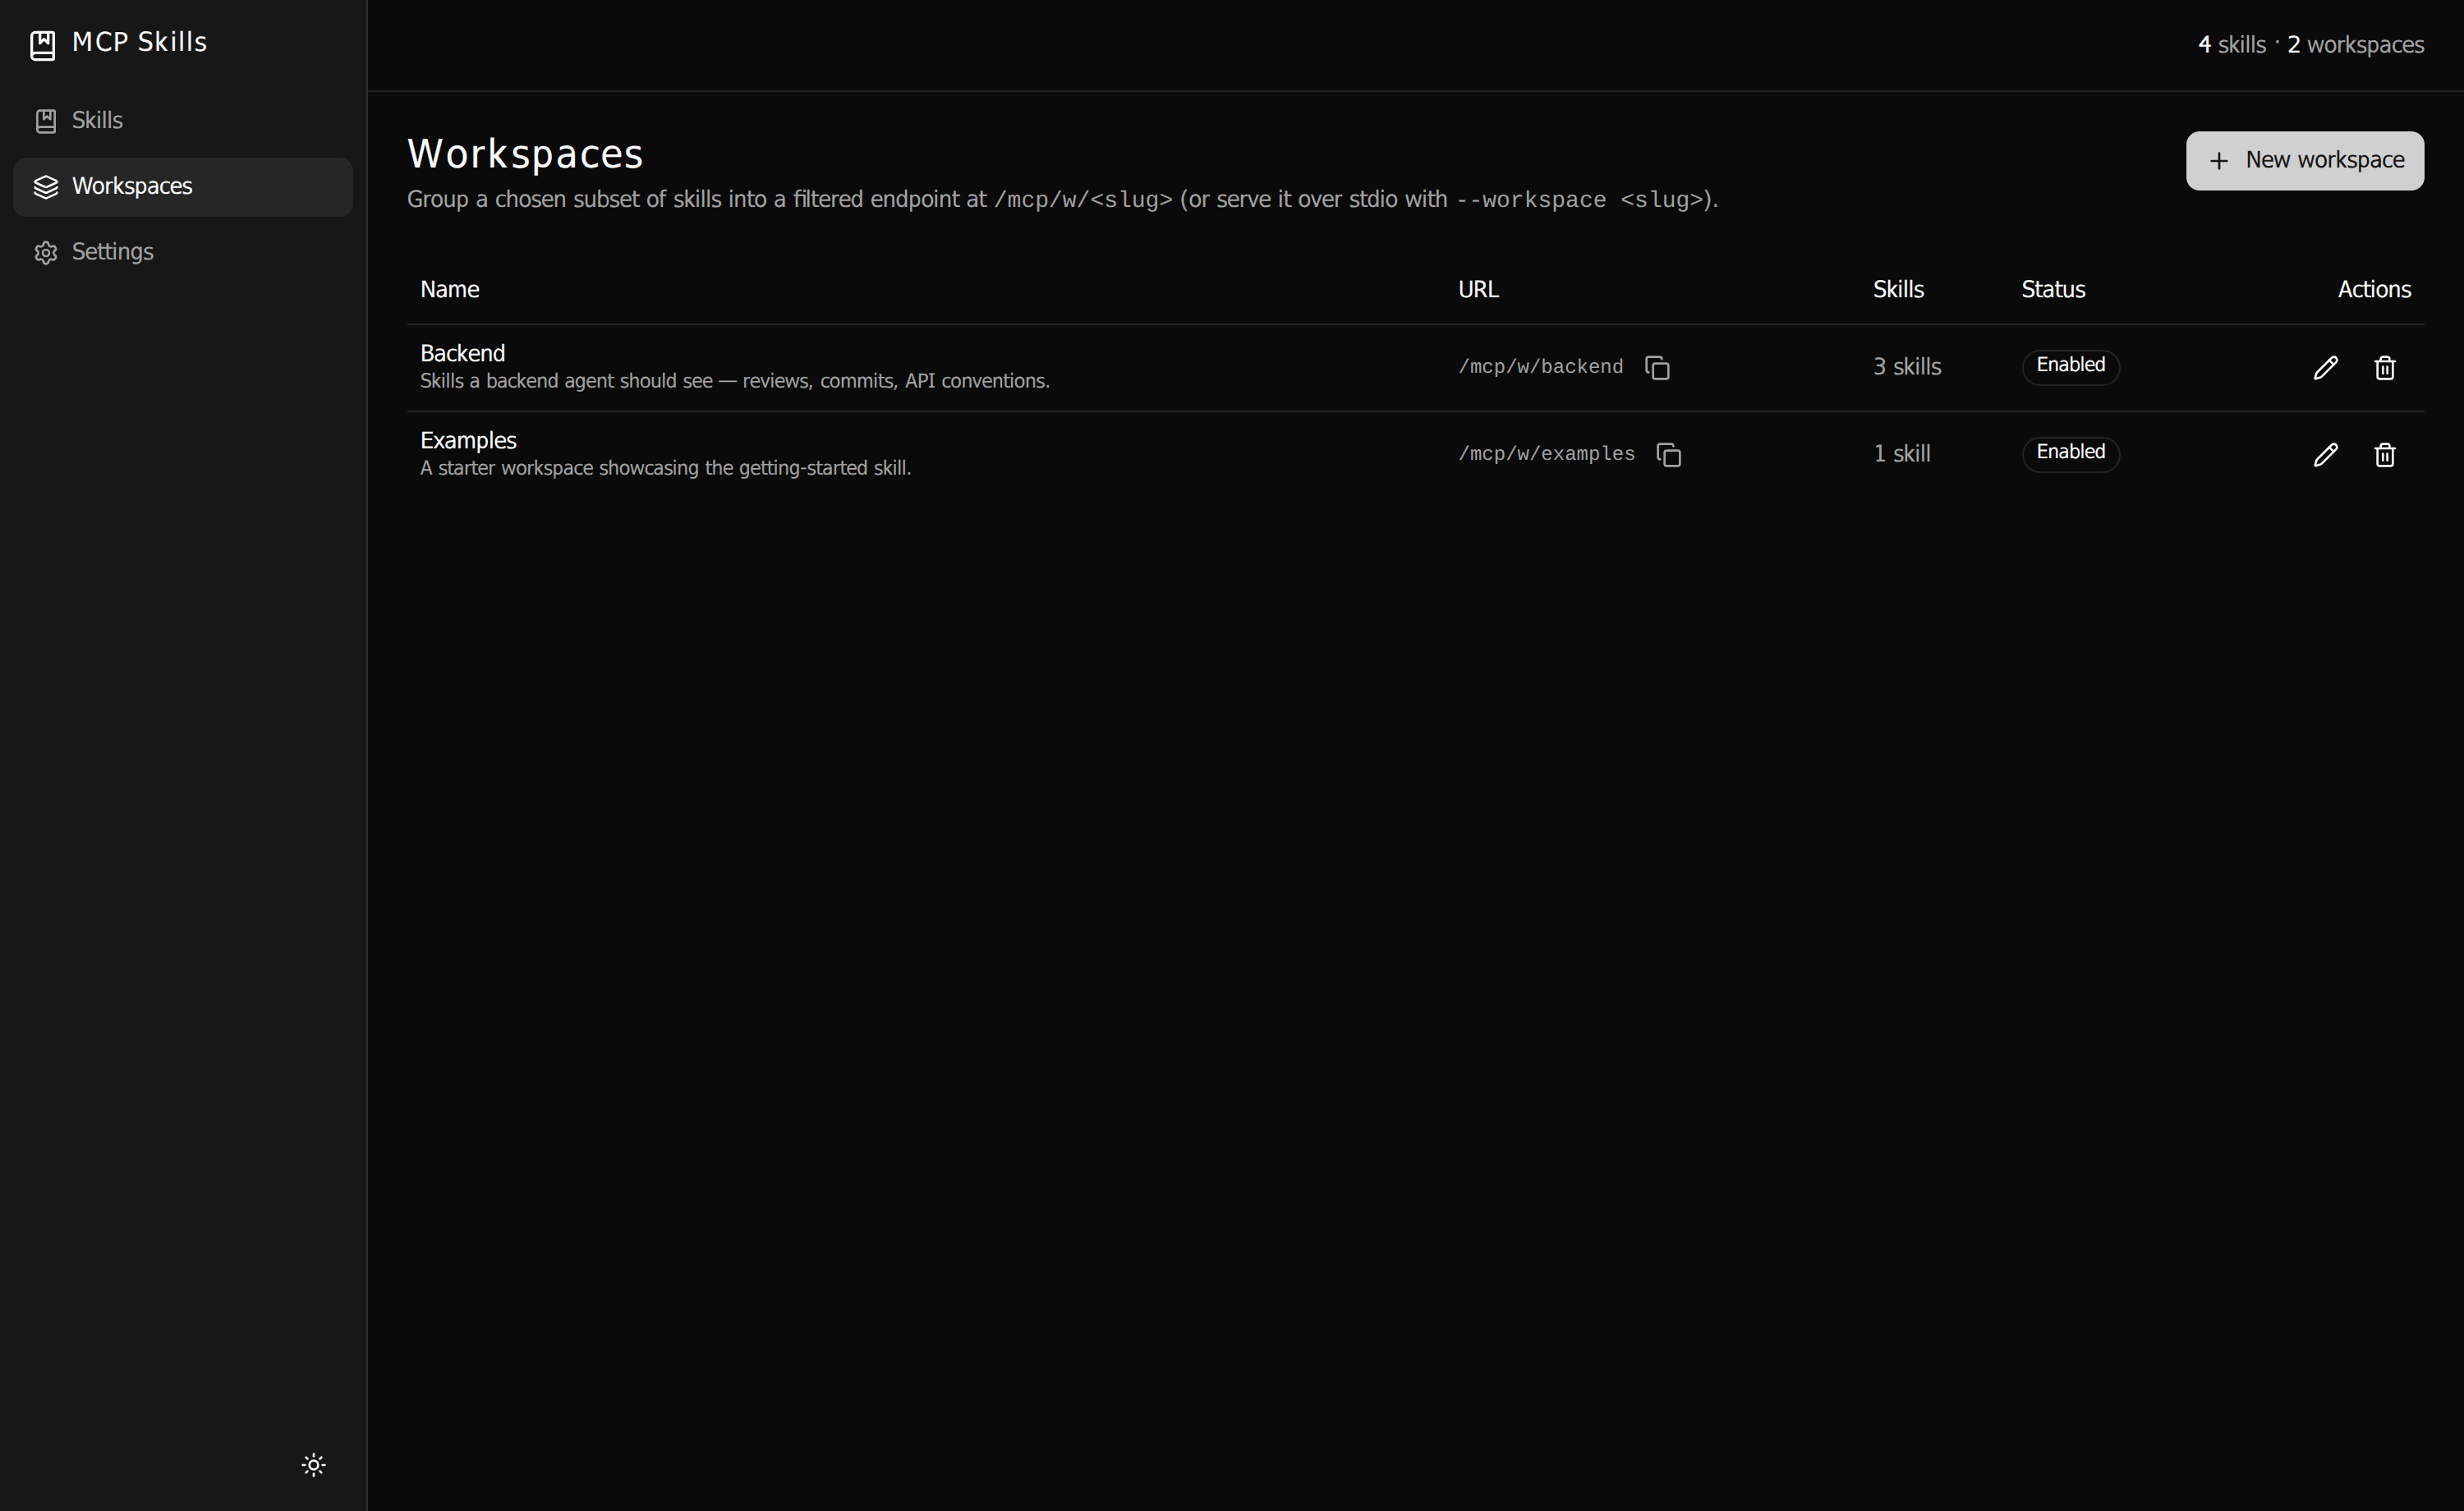Click the Backend workspace name

point(462,353)
